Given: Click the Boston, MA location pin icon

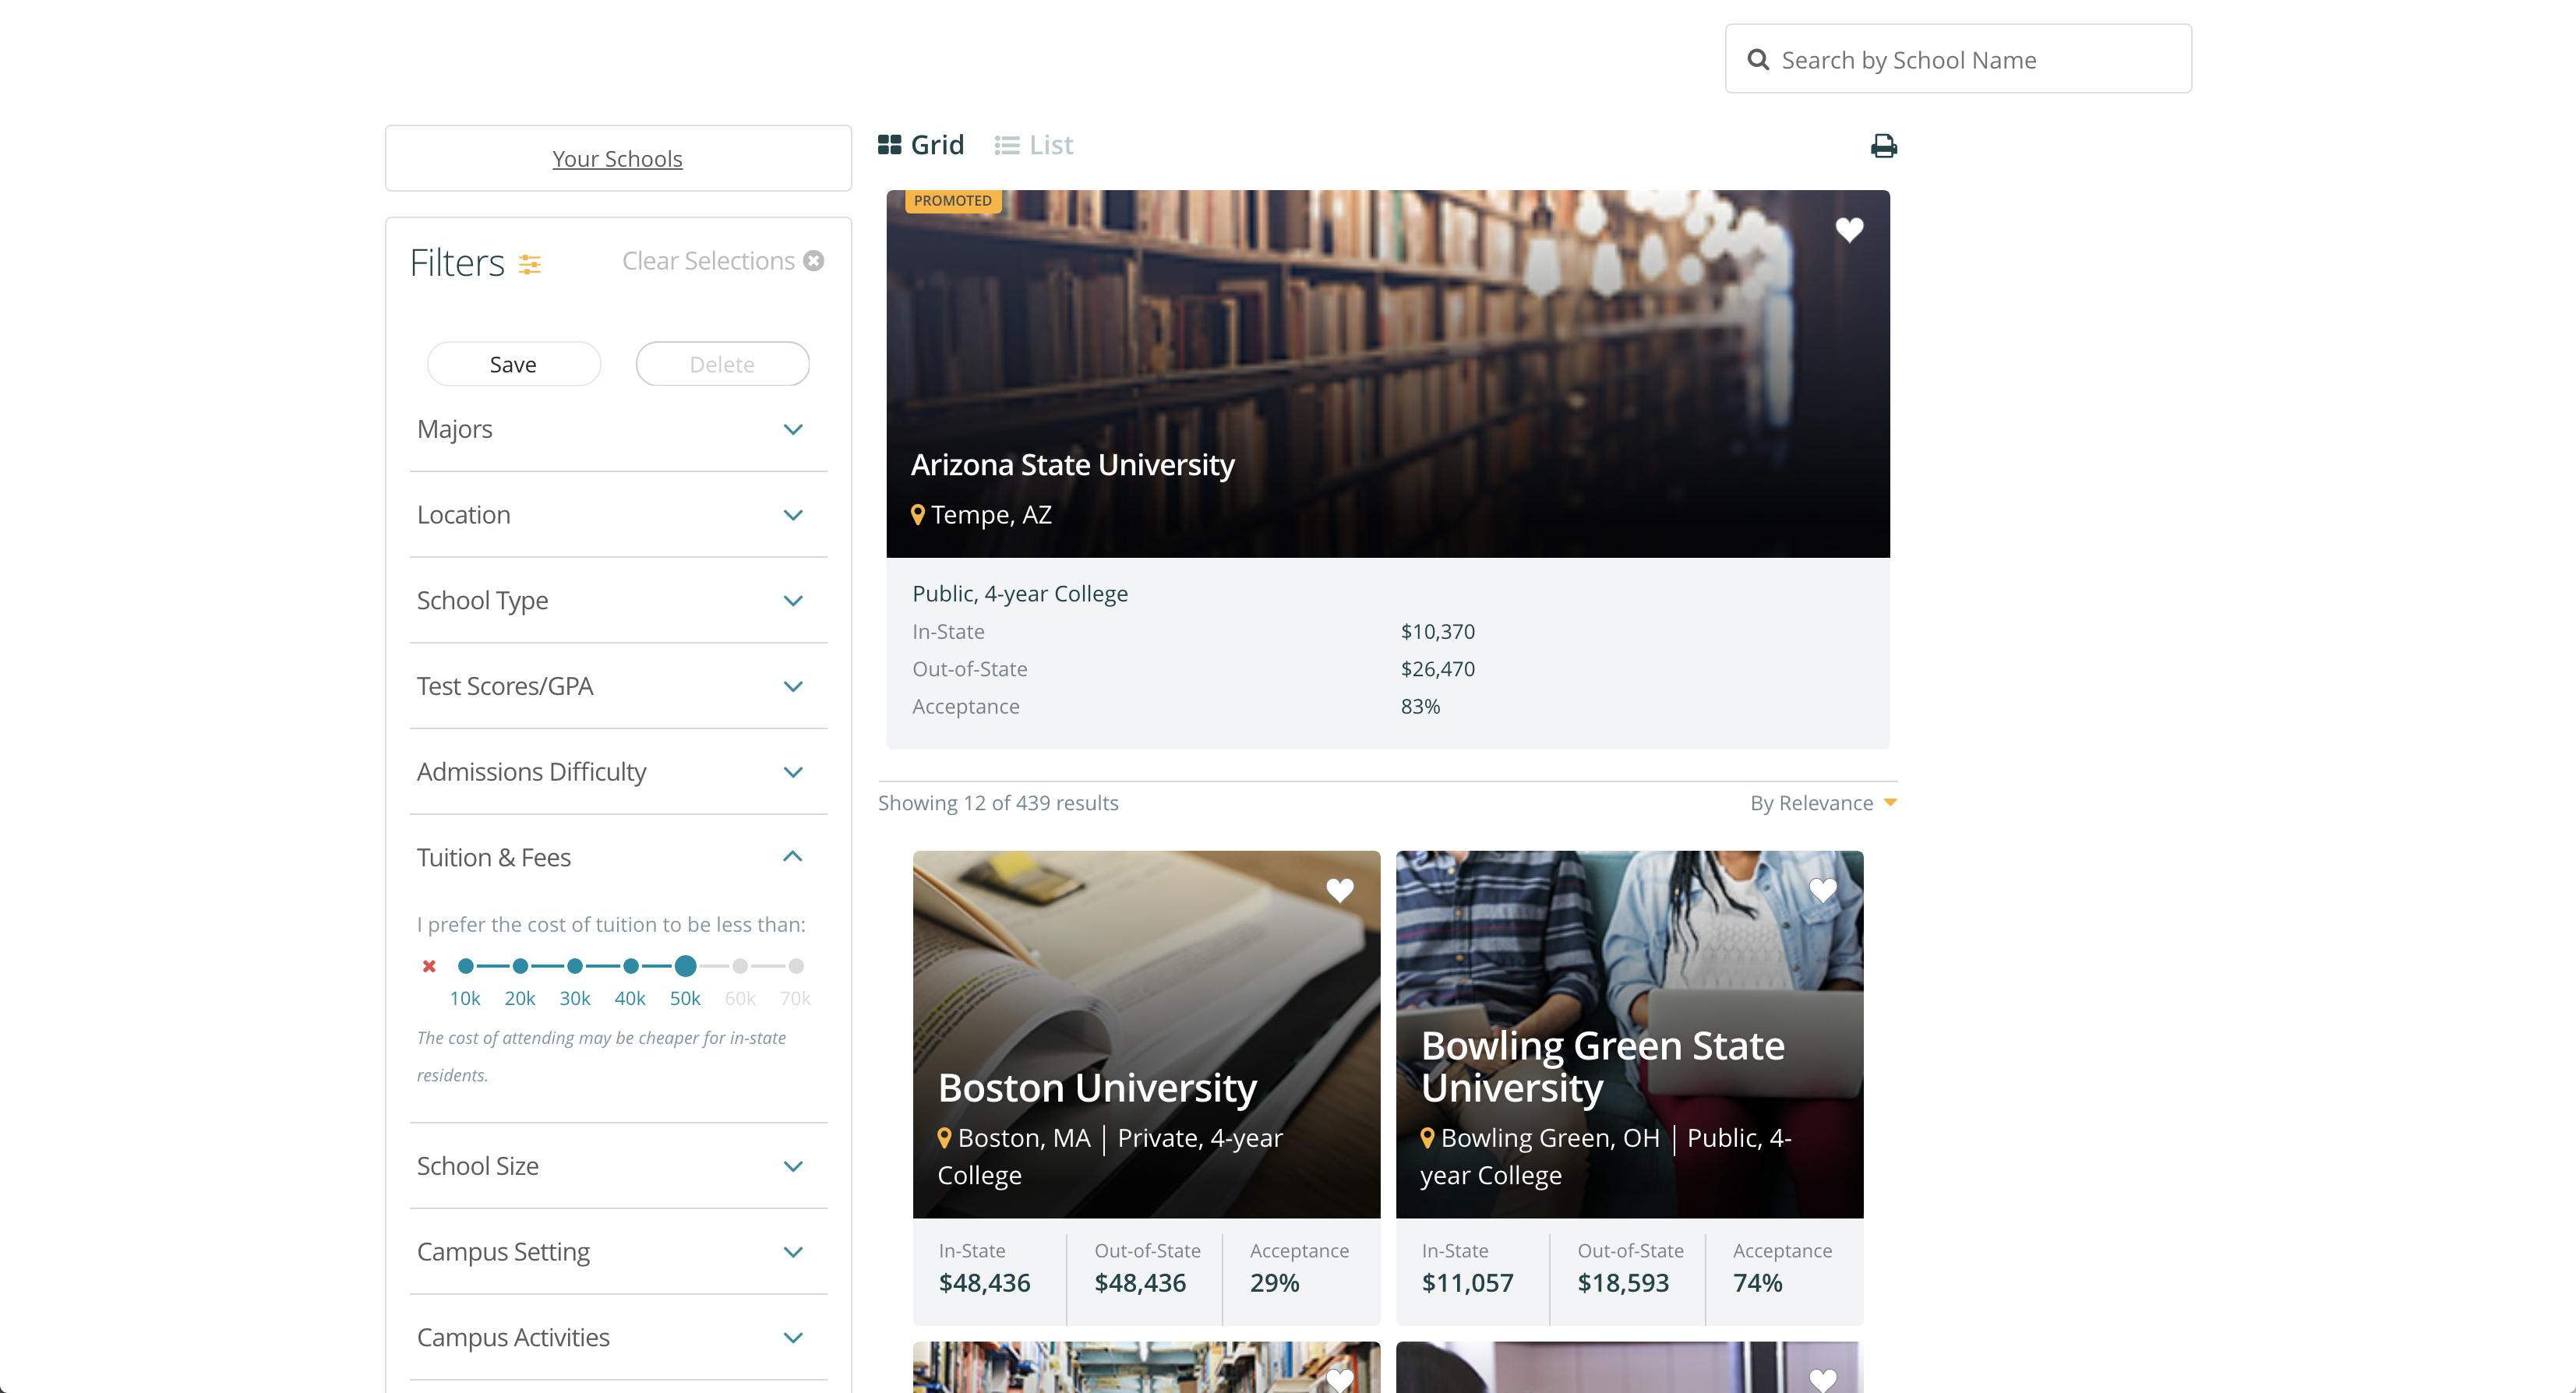Looking at the screenshot, I should click(943, 1138).
